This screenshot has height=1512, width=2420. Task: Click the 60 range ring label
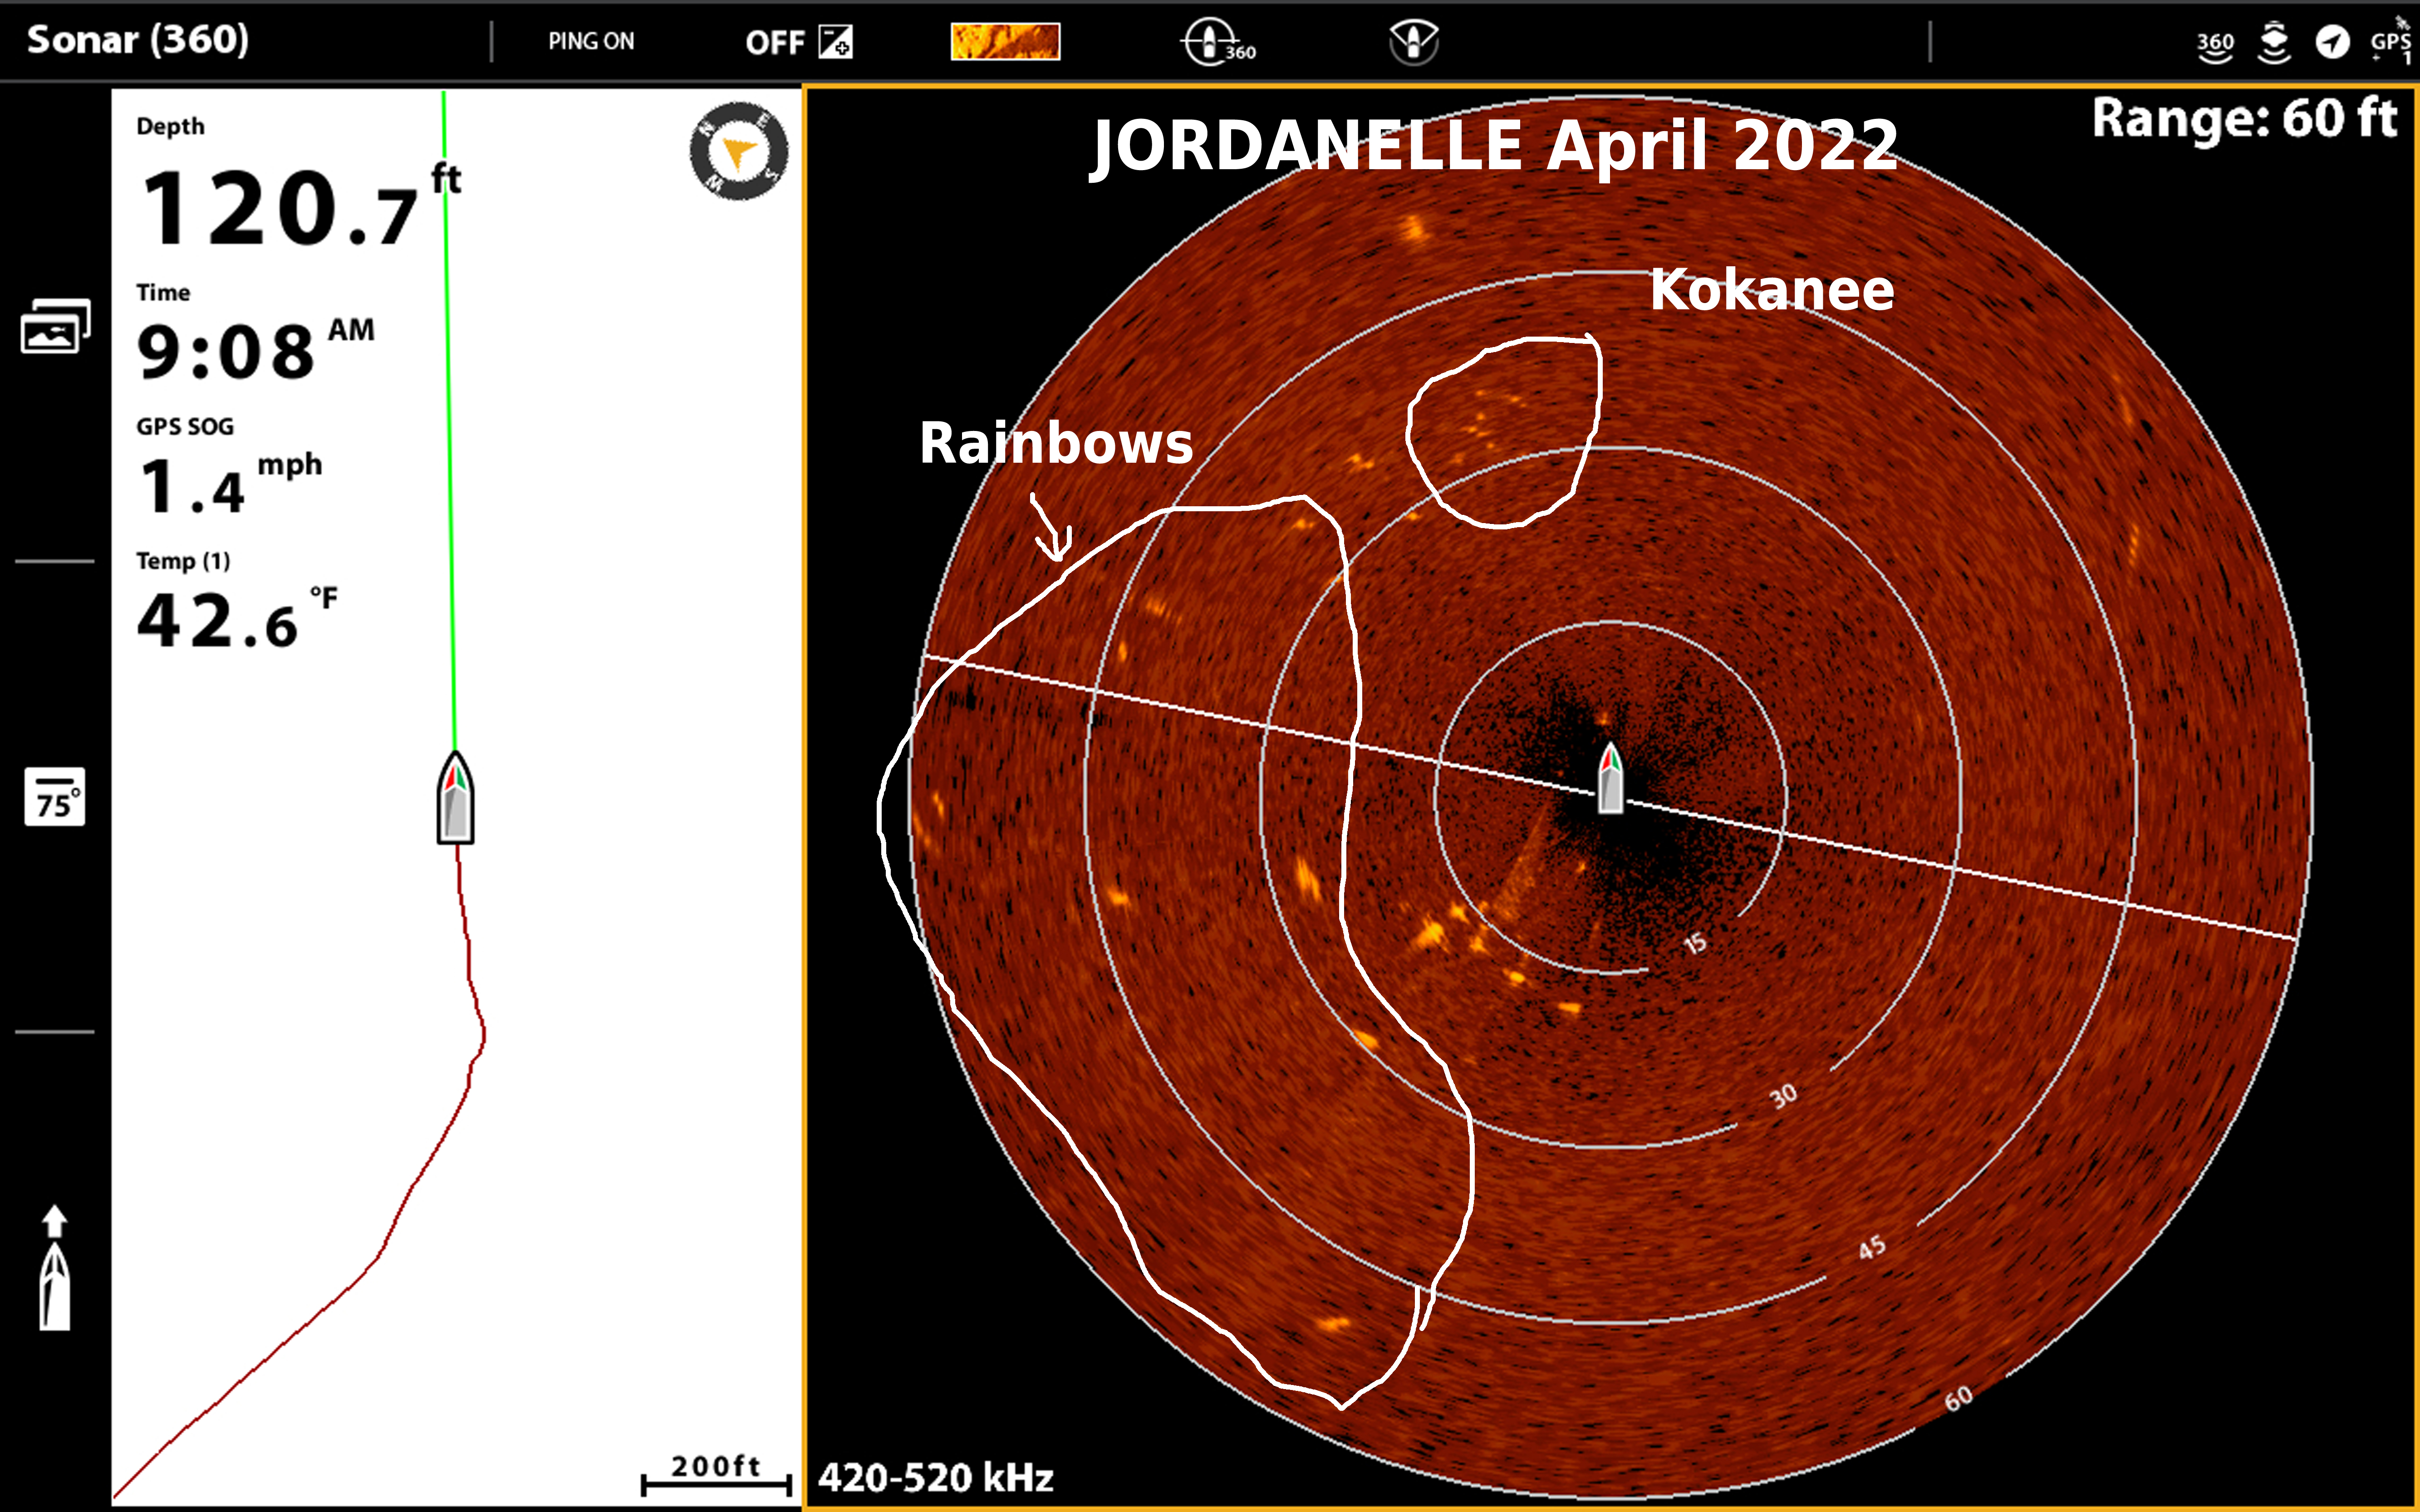click(x=1959, y=1398)
